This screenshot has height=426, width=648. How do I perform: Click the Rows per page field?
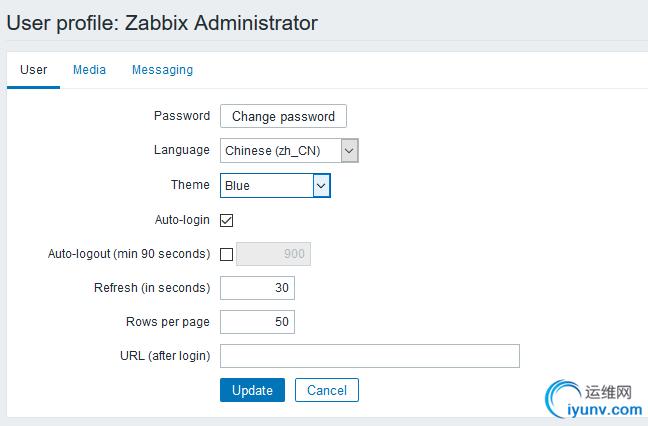pyautogui.click(x=257, y=322)
